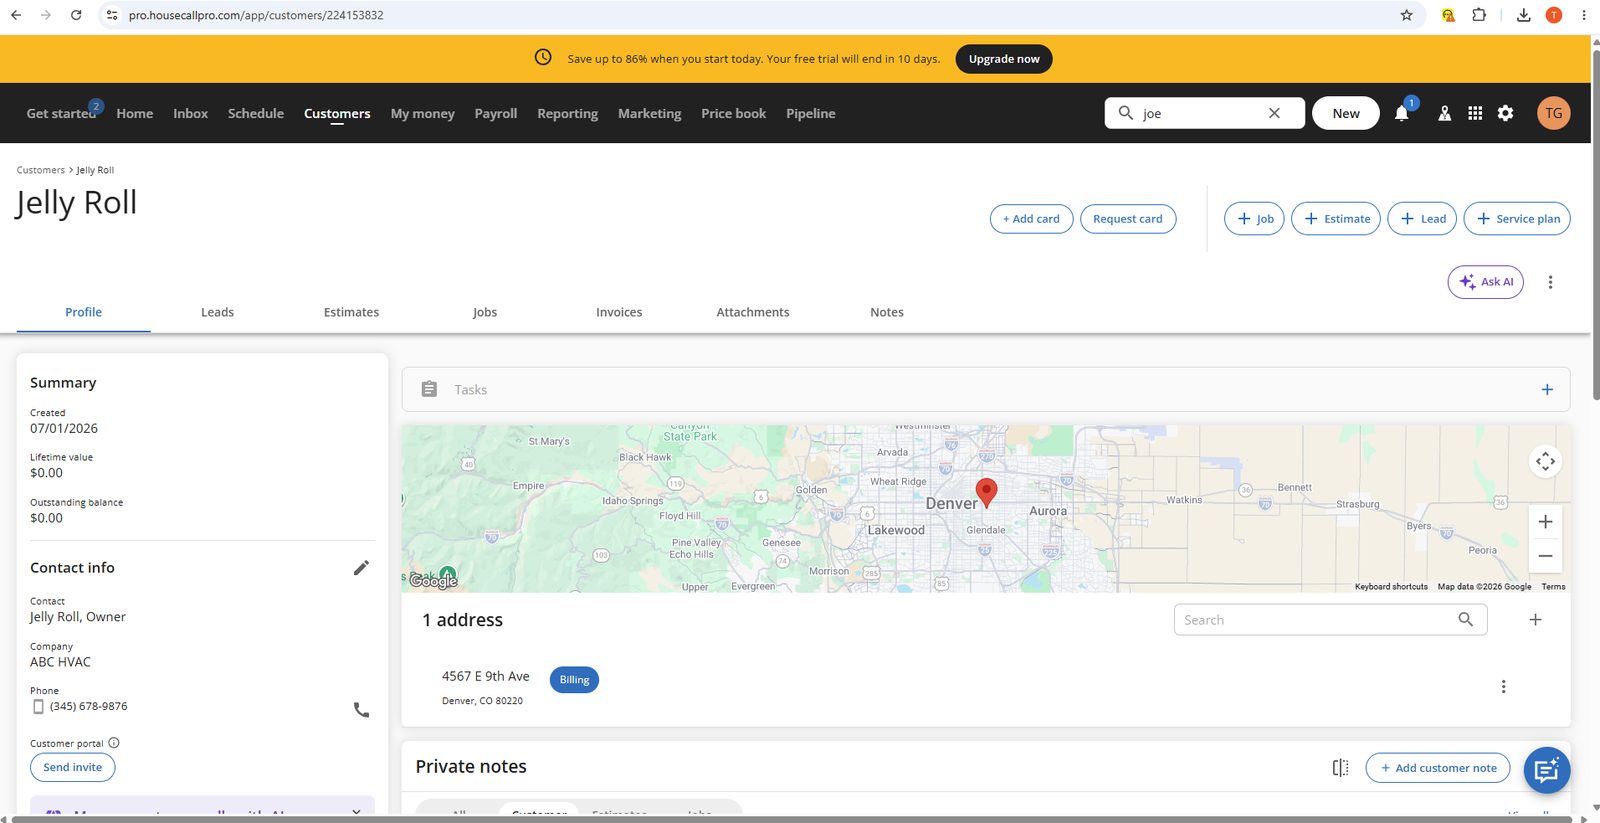
Task: Open the notifications bell
Action: [1402, 113]
